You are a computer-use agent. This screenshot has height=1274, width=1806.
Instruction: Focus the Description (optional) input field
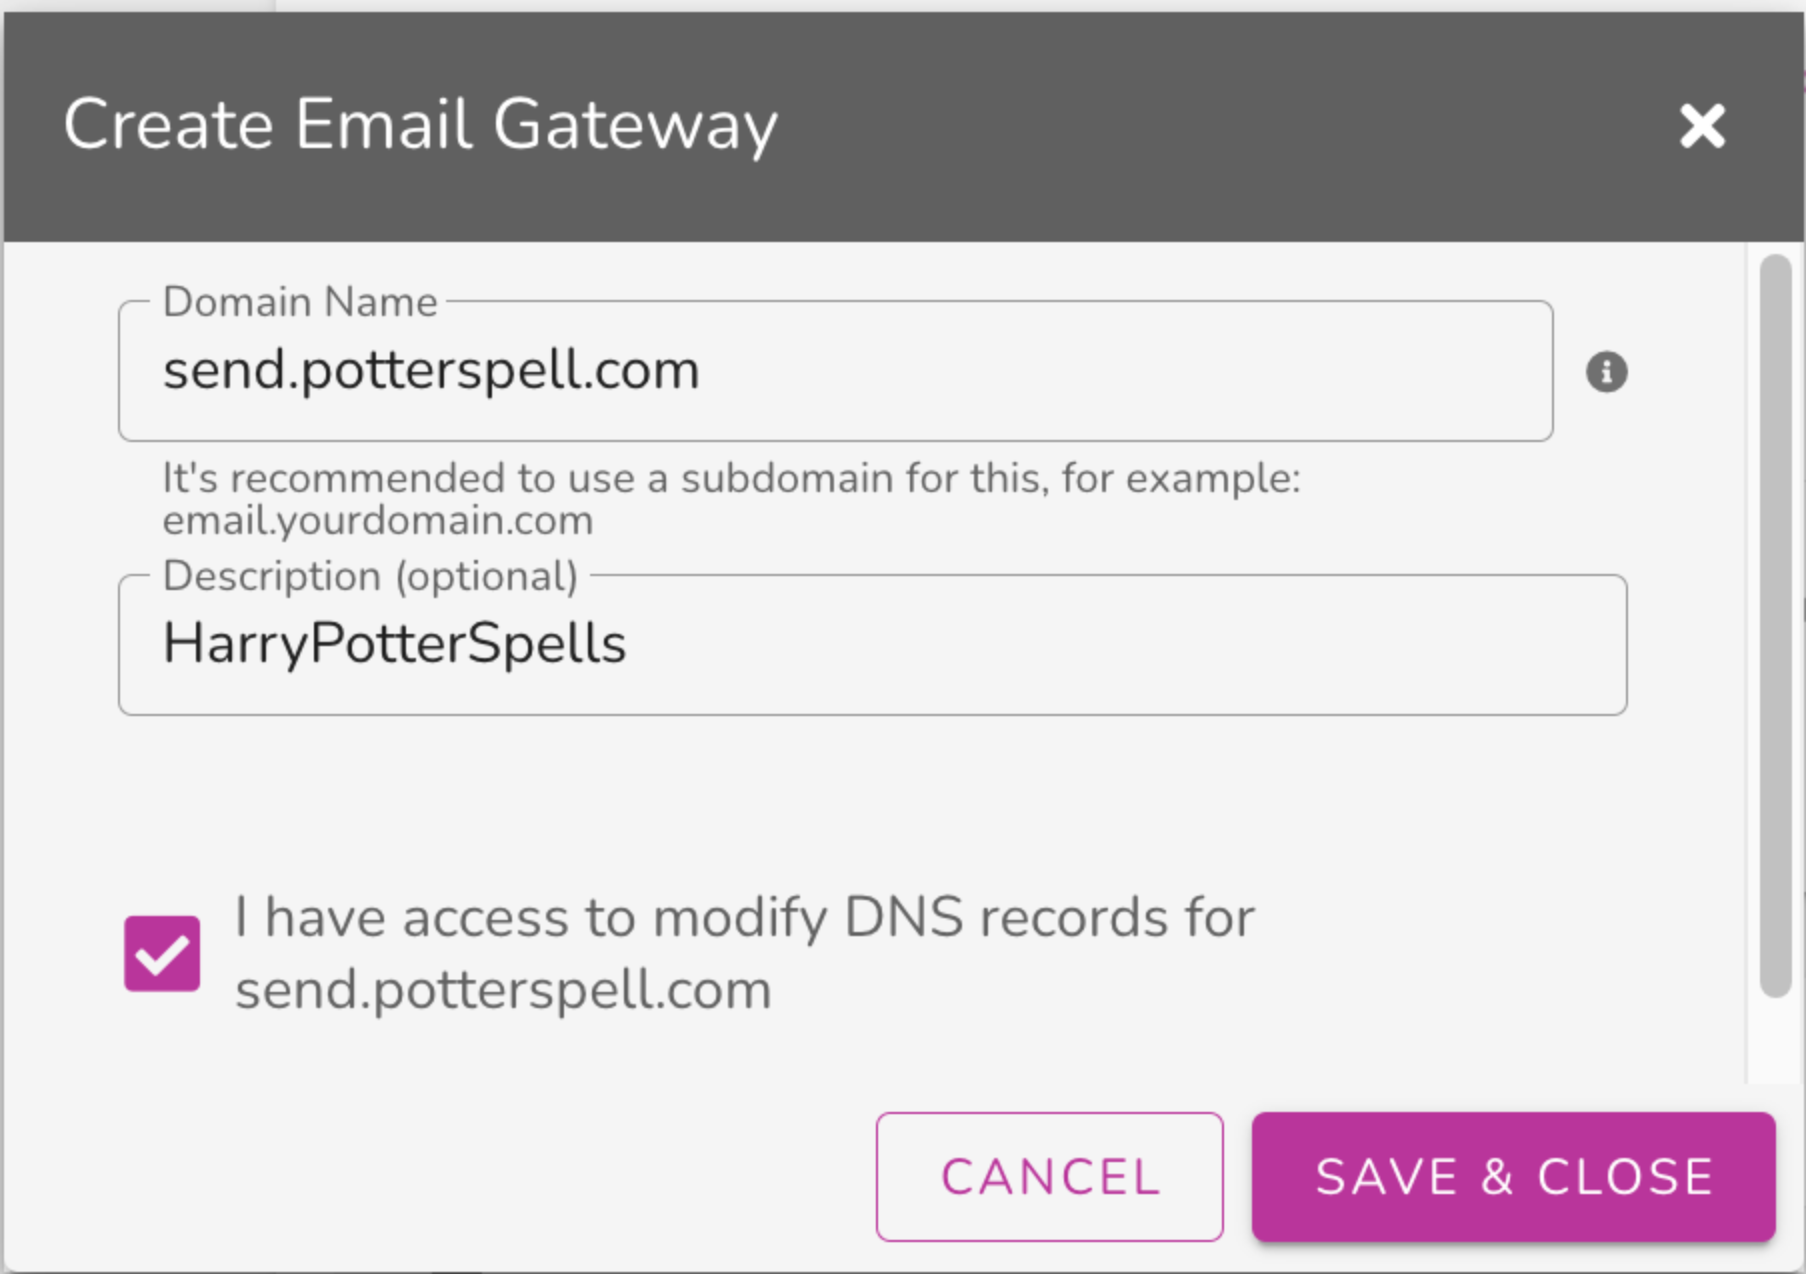pyautogui.click(x=872, y=645)
